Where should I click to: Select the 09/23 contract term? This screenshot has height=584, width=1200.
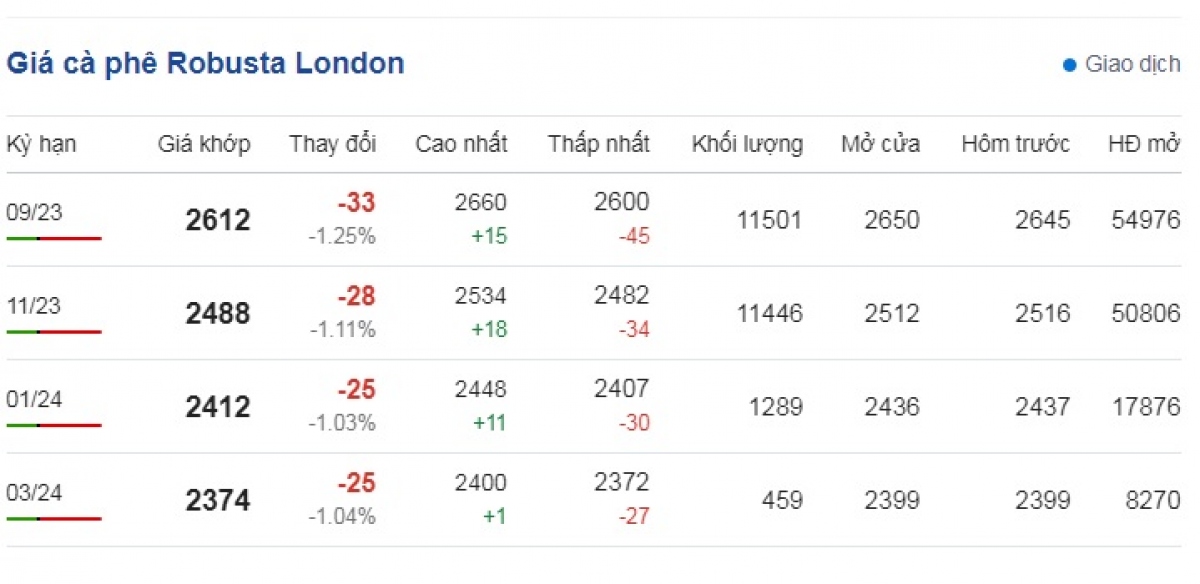pos(33,211)
